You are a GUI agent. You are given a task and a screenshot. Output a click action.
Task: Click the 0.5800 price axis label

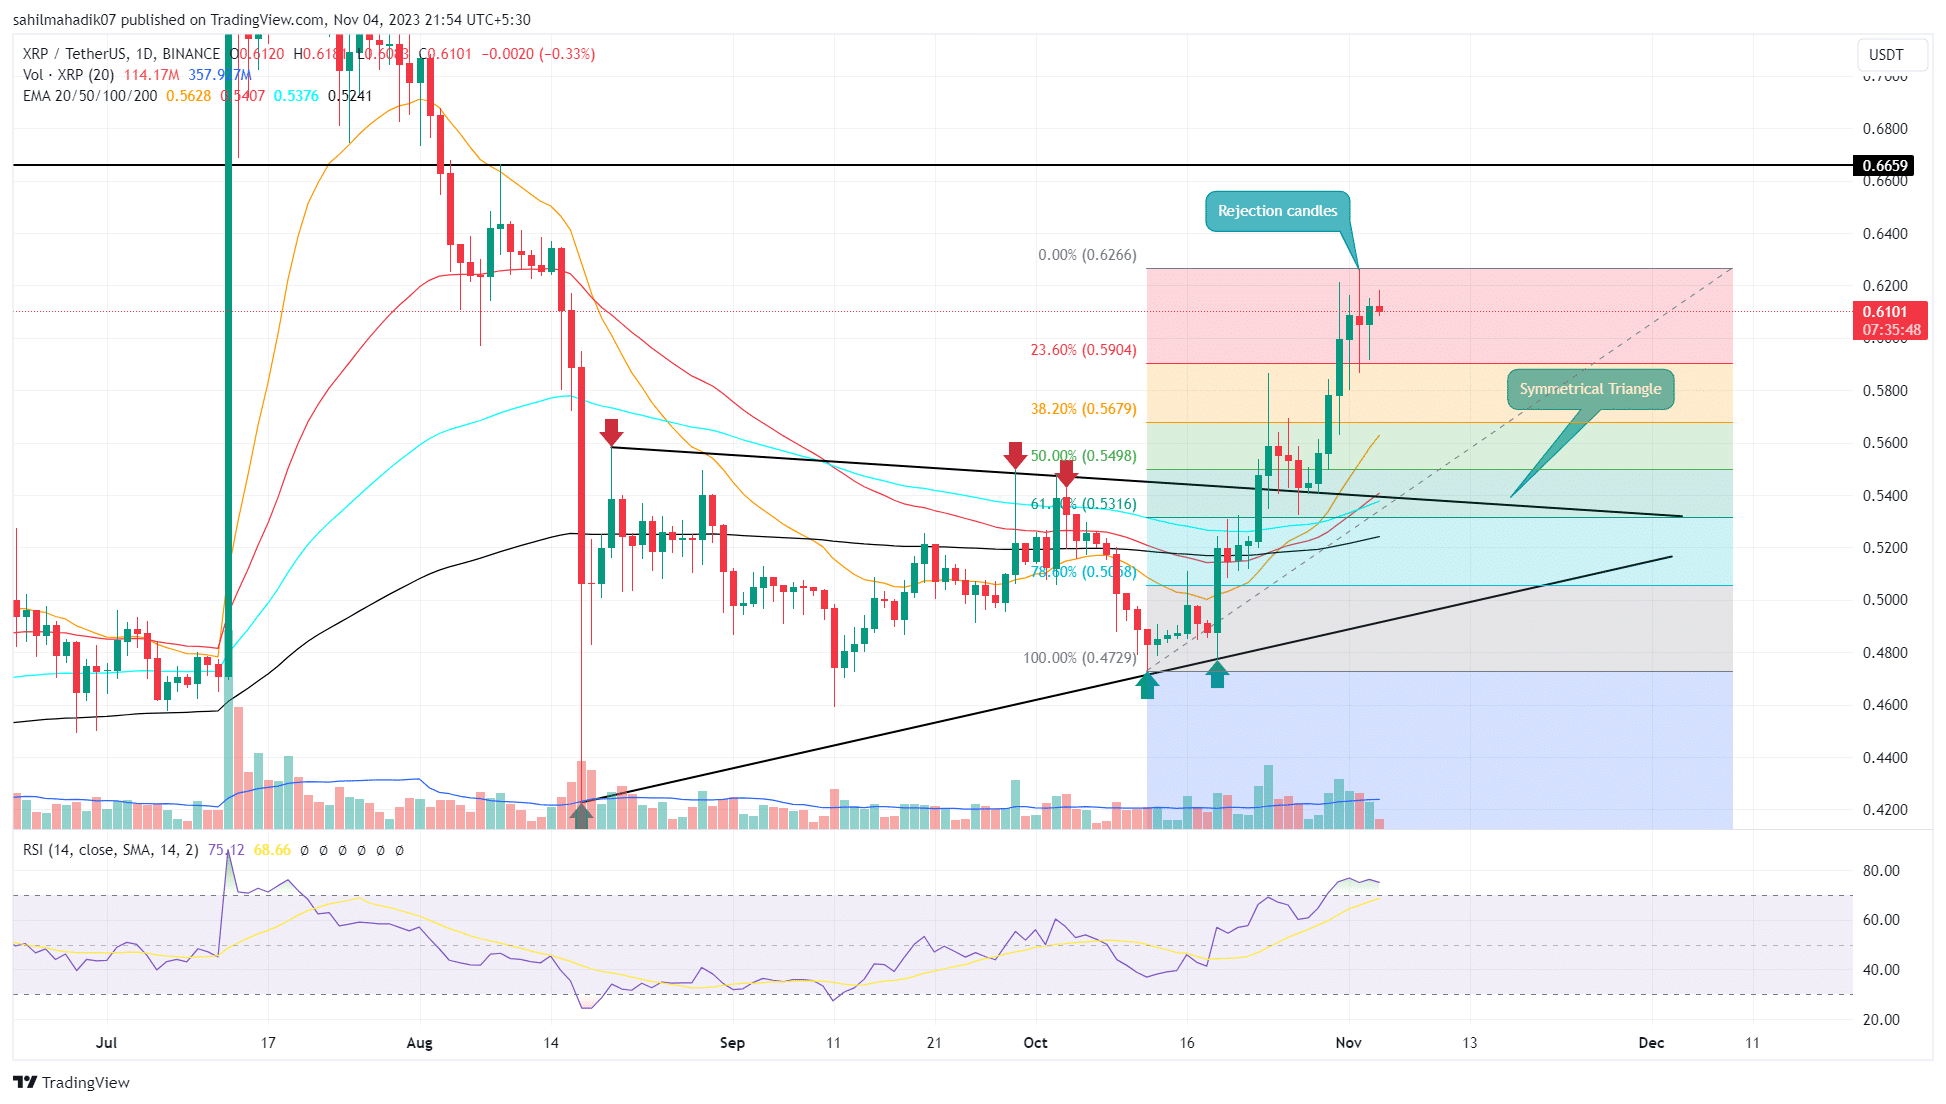(x=1885, y=391)
